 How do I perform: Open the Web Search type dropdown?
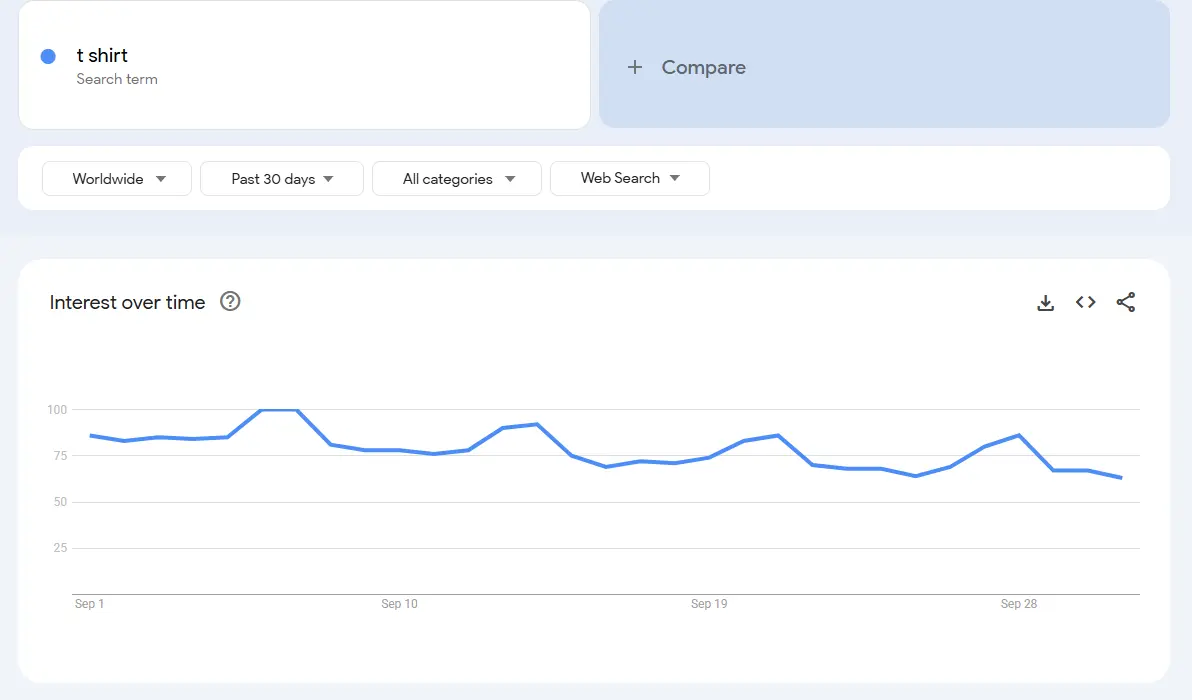(629, 178)
